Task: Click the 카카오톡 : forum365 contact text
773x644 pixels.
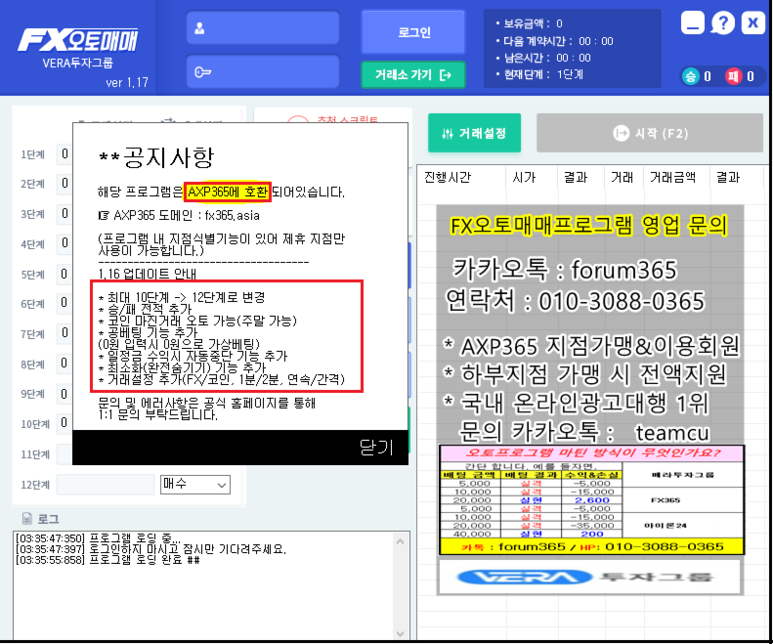Action: click(564, 269)
